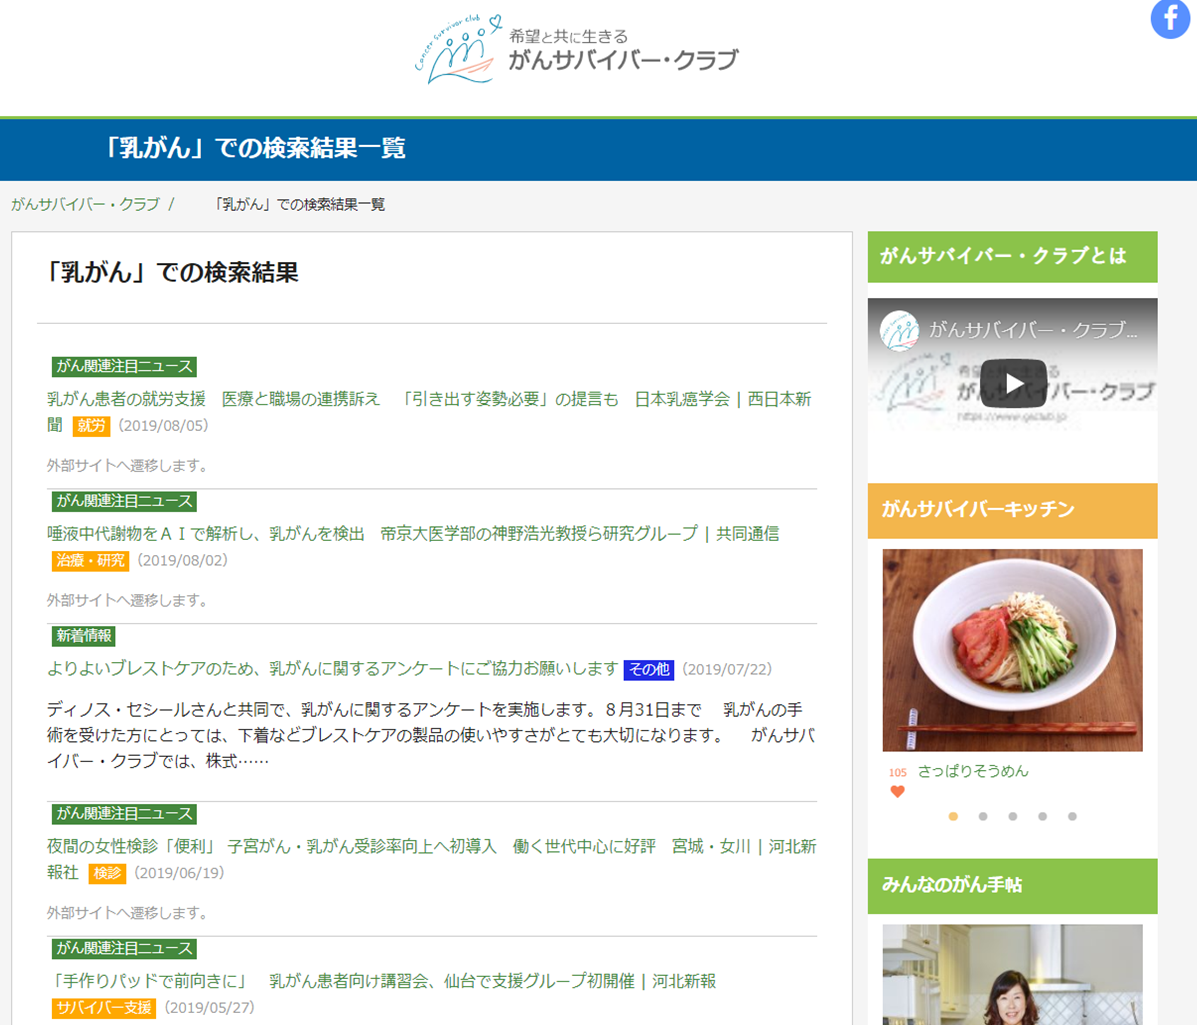
Task: Click the heart like icon under recipe
Action: coord(897,792)
